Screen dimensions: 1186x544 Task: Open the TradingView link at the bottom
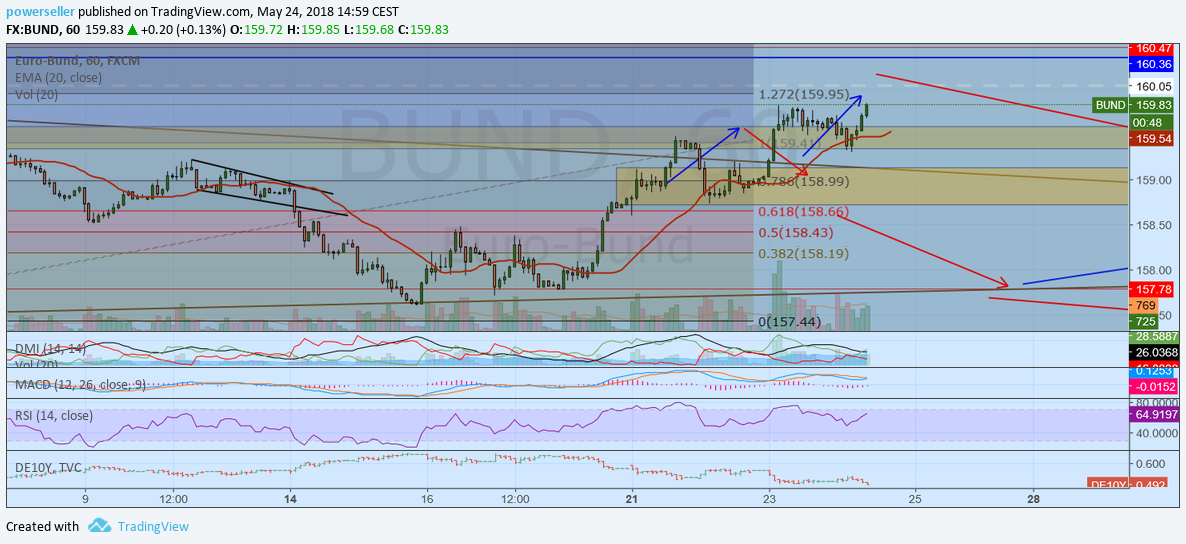(x=153, y=526)
